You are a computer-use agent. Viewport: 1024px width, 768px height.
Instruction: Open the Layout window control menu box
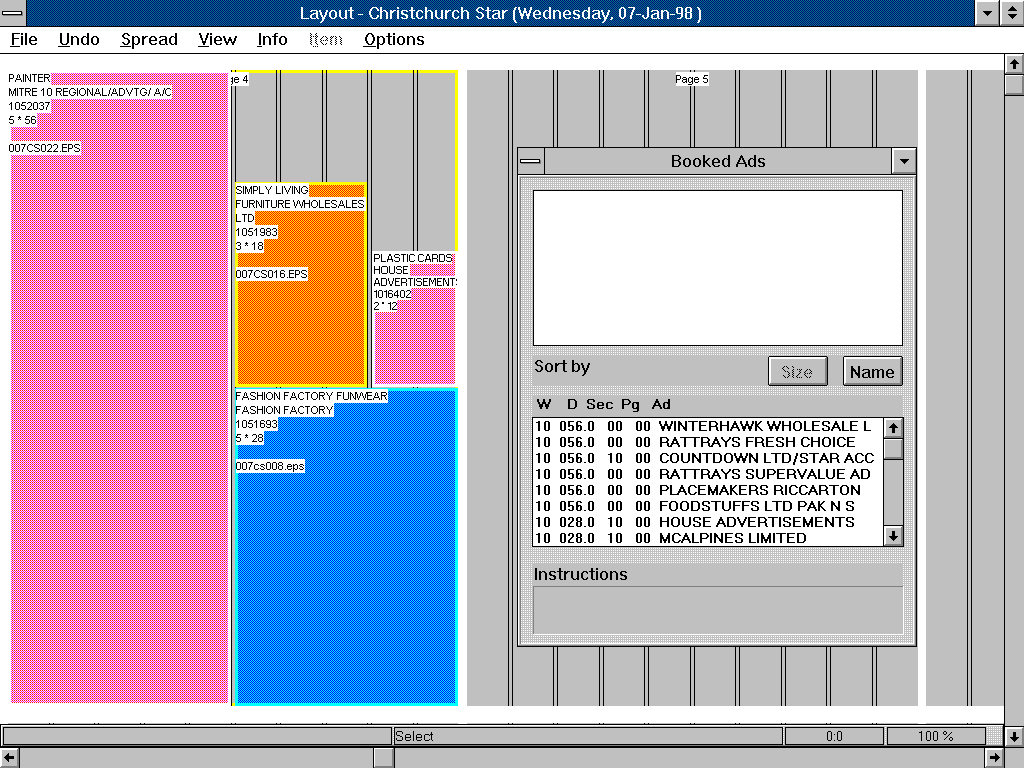pyautogui.click(x=12, y=12)
